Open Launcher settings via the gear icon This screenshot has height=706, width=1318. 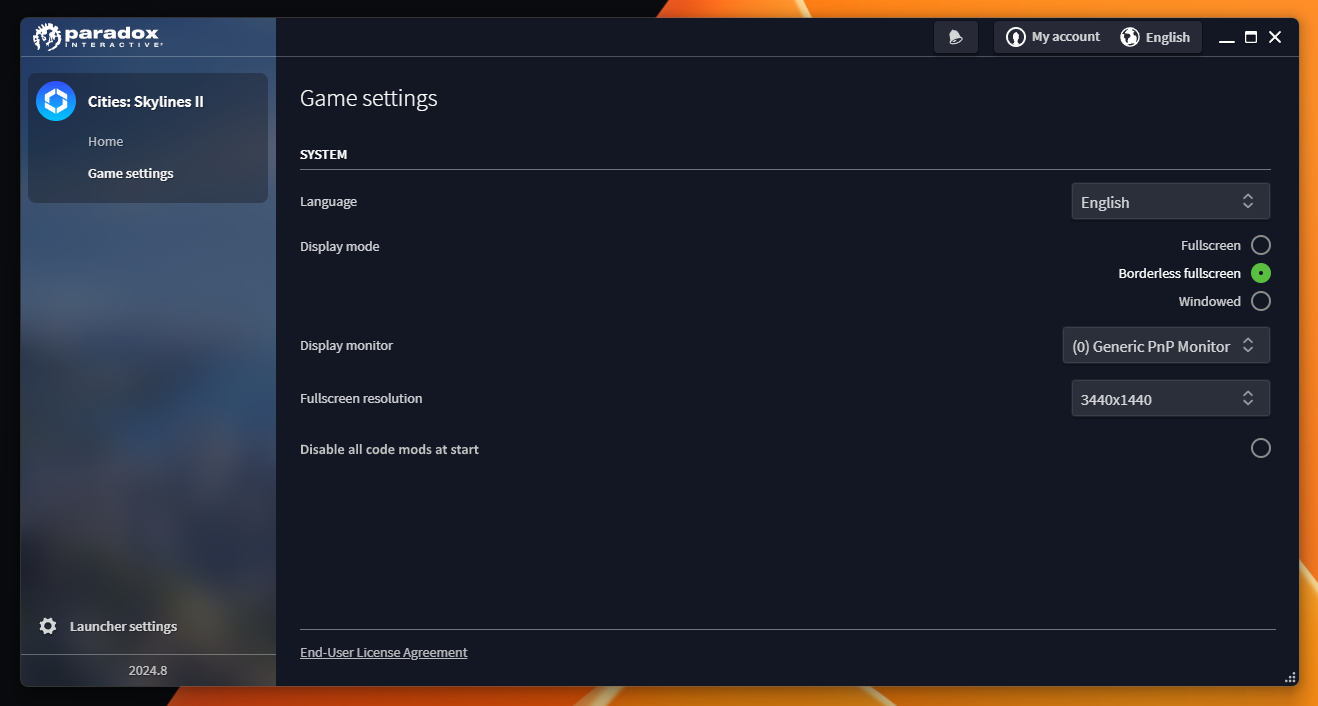coord(47,625)
